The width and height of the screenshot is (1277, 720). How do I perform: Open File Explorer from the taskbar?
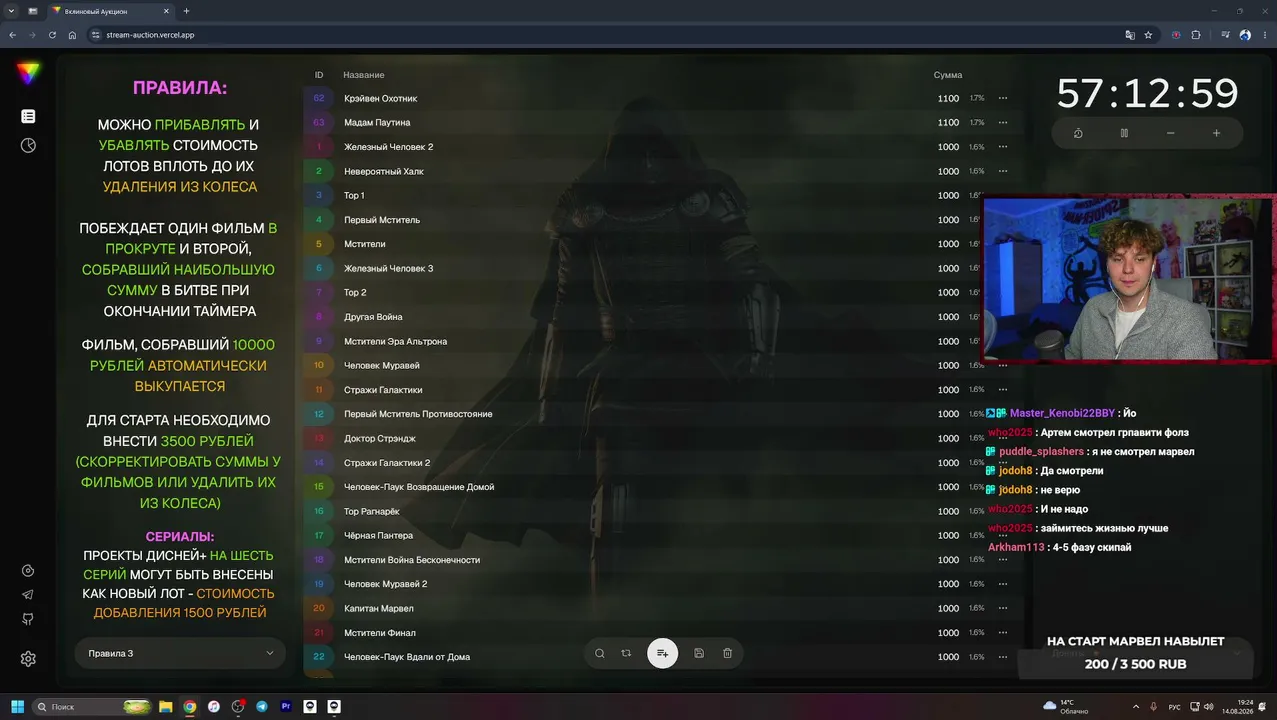pyautogui.click(x=166, y=706)
